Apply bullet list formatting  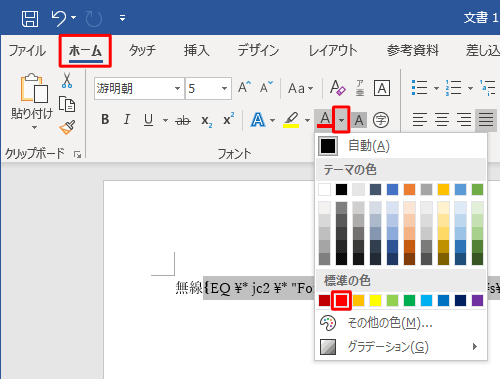419,88
